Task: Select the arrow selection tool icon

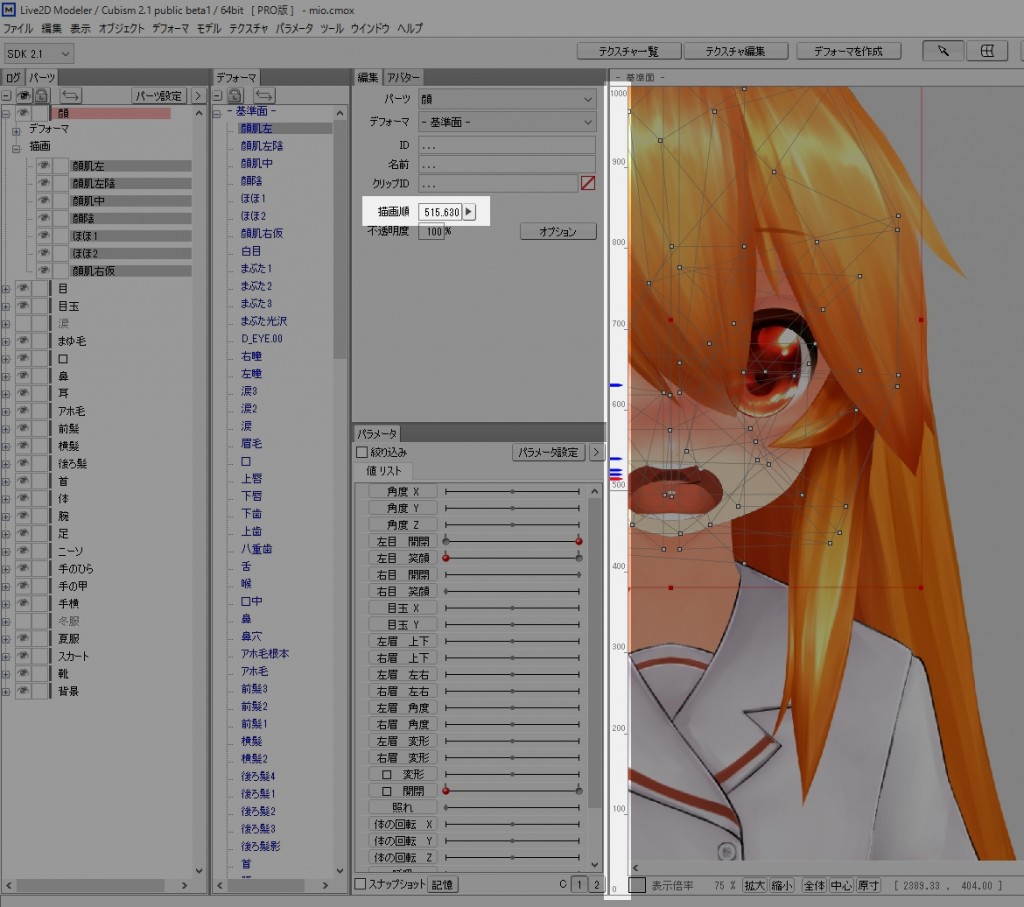Action: [942, 51]
